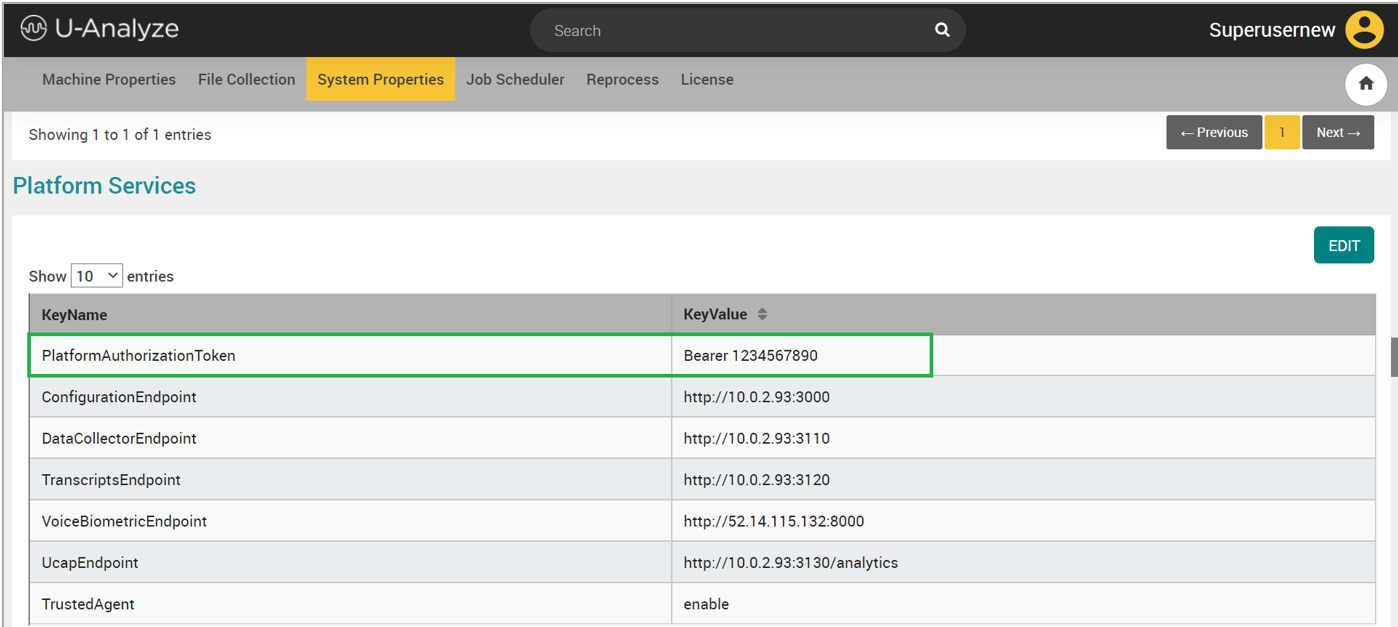Click the http://52.14.115.132:8000 value
The image size is (1398, 627).
click(774, 521)
